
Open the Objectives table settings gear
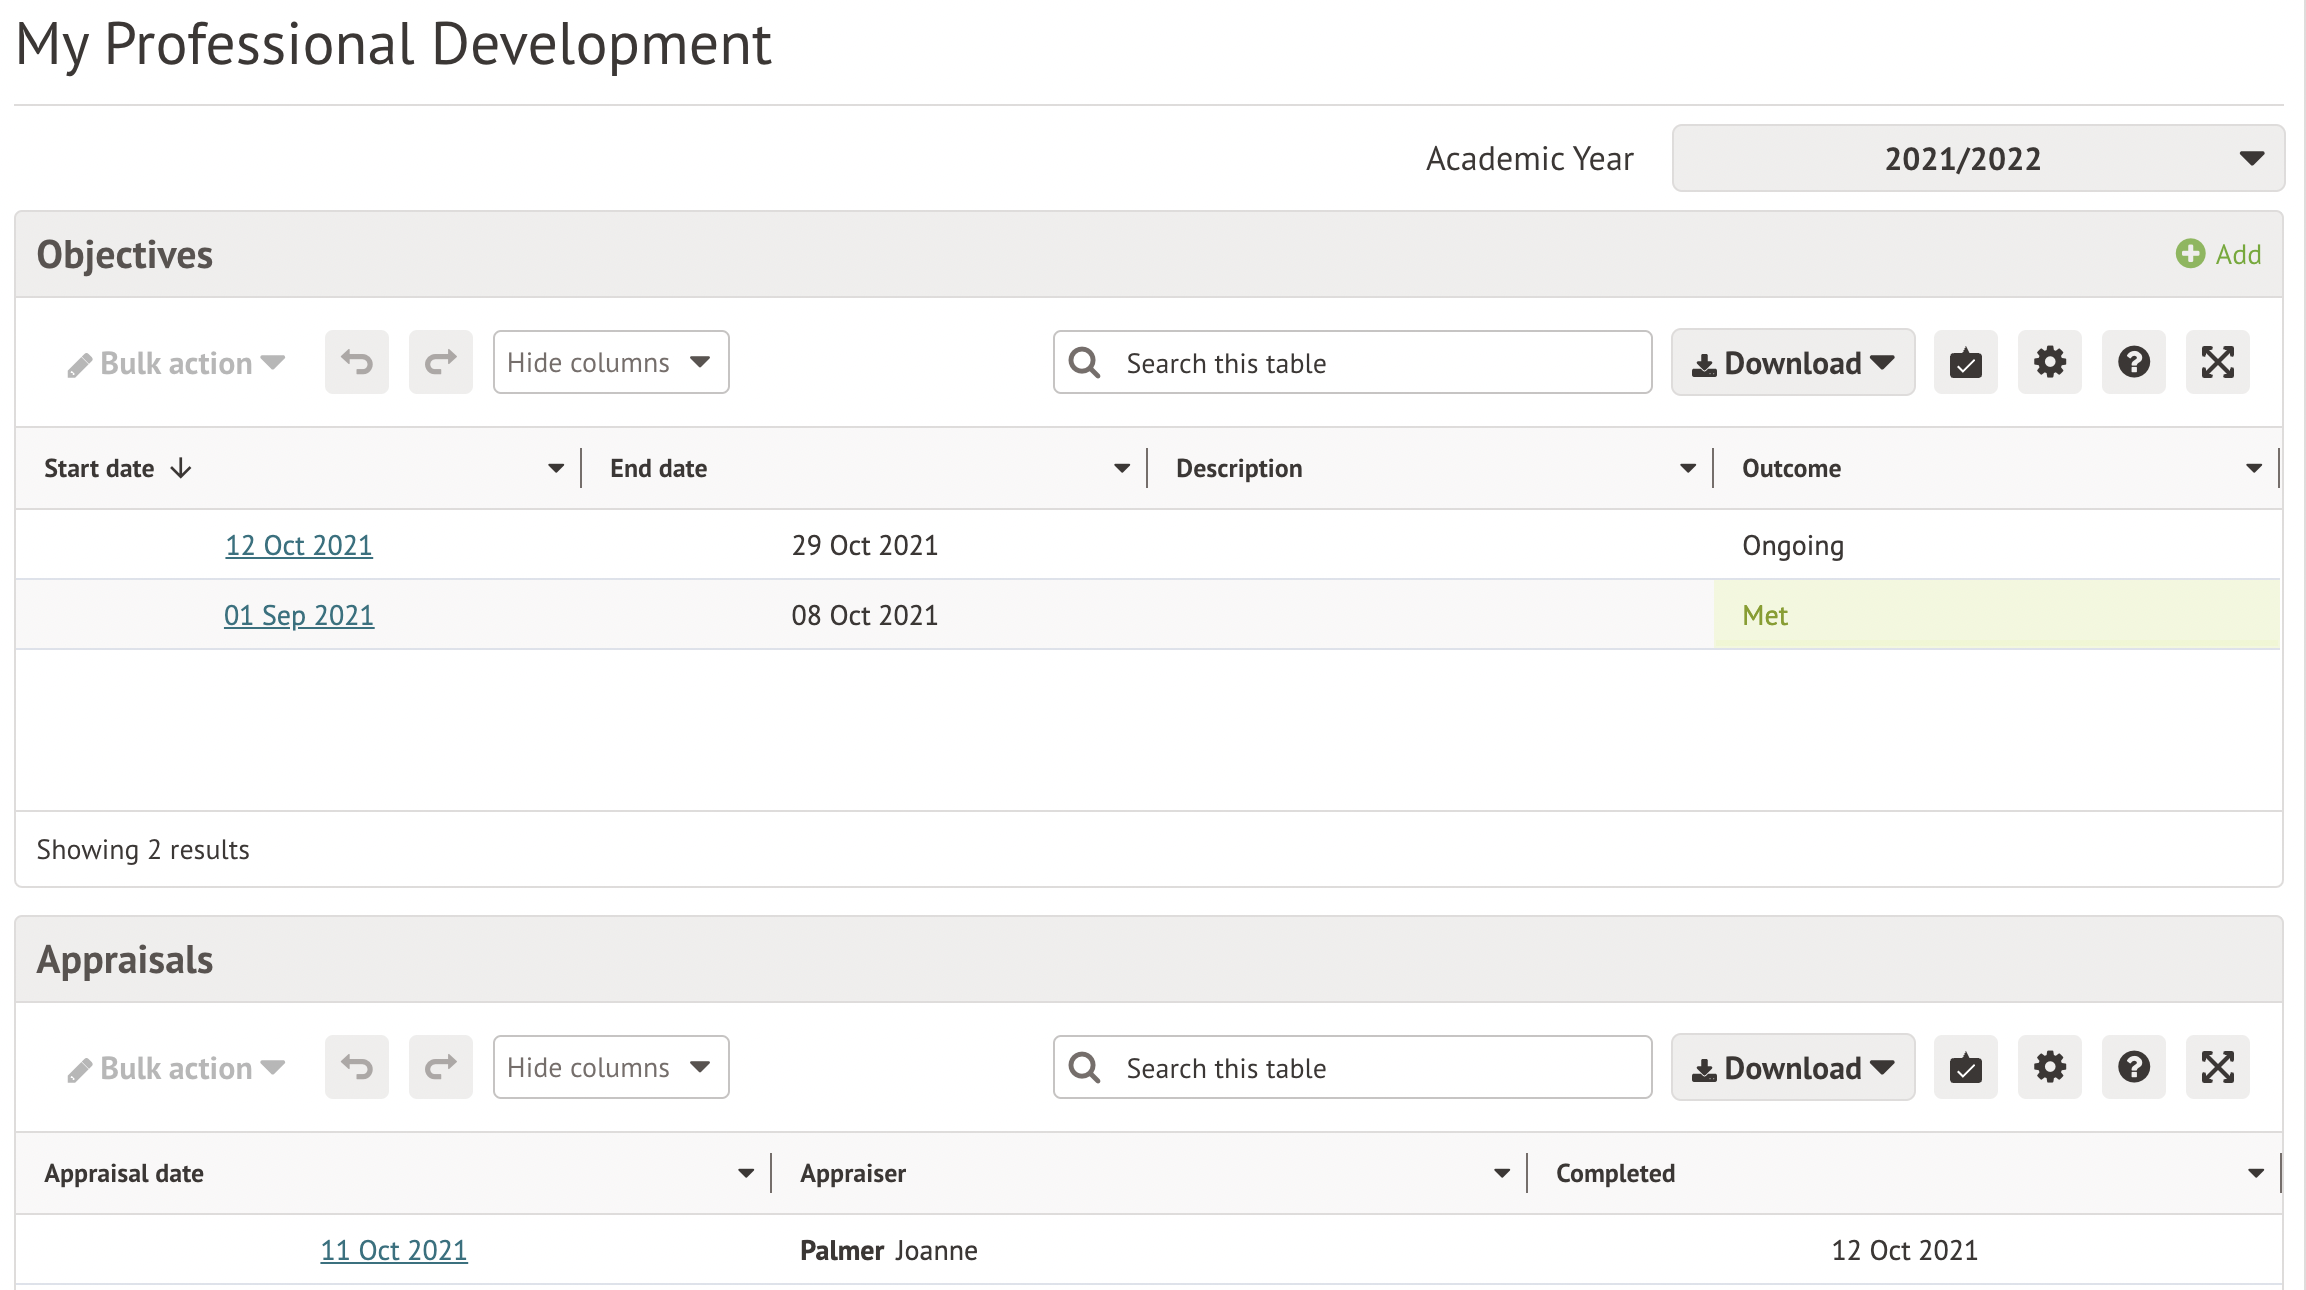[x=2049, y=362]
